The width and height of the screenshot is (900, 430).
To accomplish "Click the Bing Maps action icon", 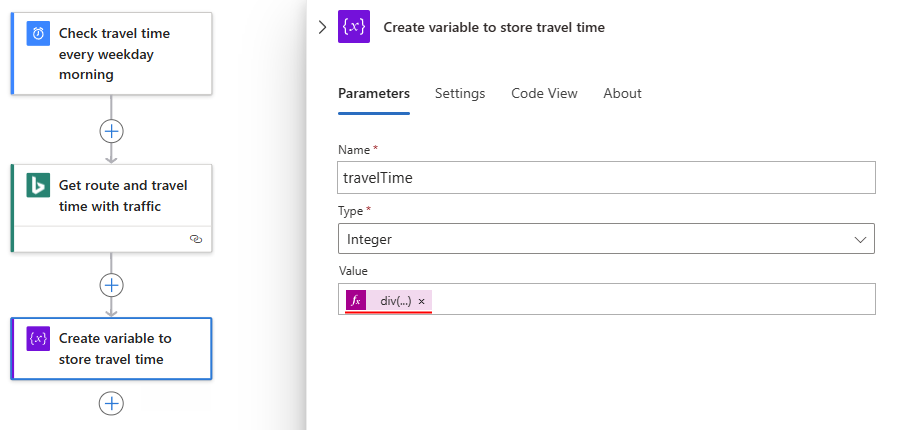I will tap(38, 185).
